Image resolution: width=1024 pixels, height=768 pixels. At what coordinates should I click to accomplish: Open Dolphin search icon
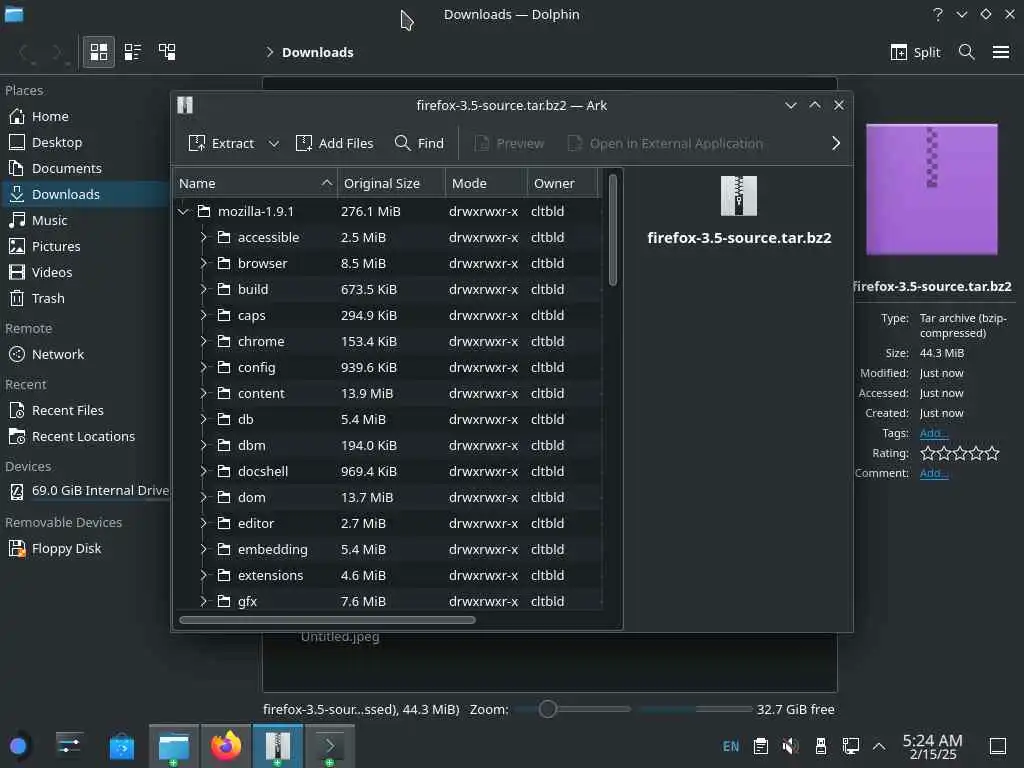coord(967,52)
